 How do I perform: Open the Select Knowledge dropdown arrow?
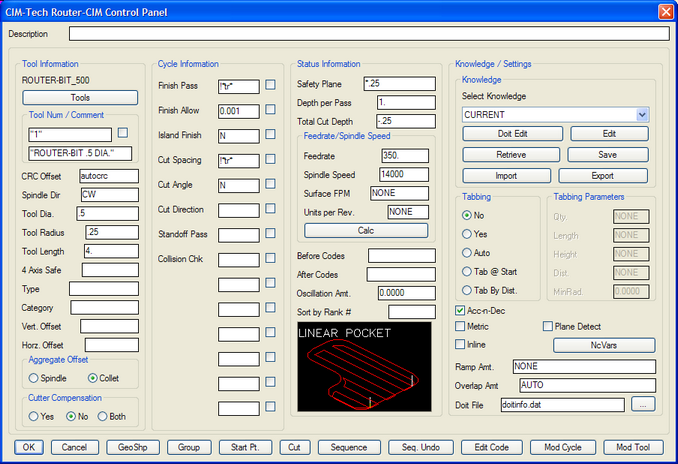point(642,115)
